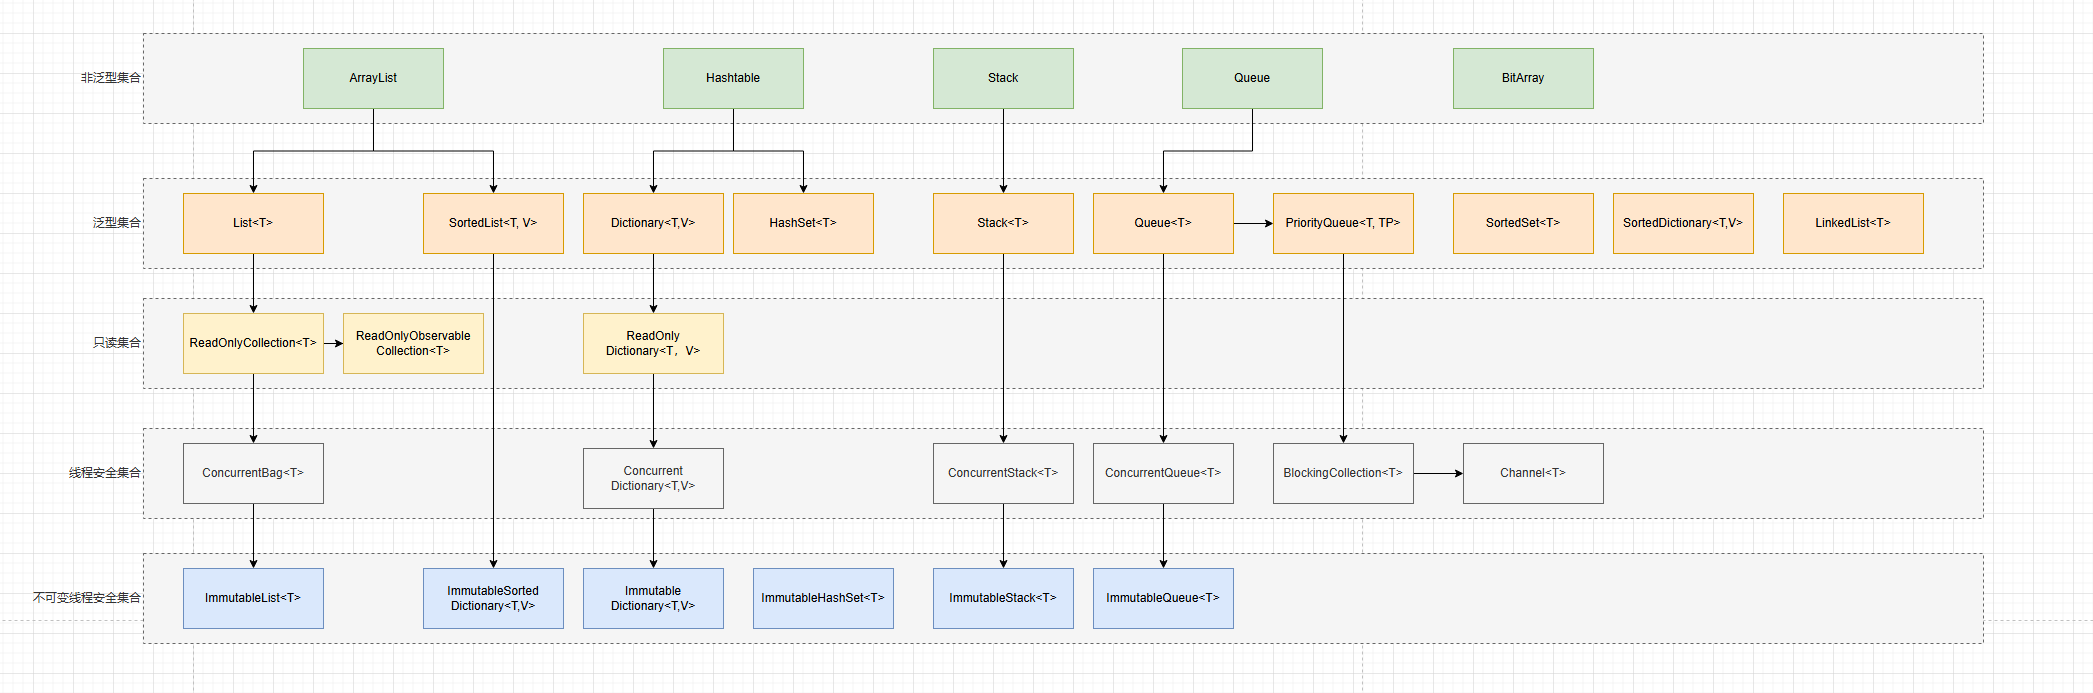This screenshot has width=2093, height=693.
Task: Select the BitArray node
Action: 1523,78
